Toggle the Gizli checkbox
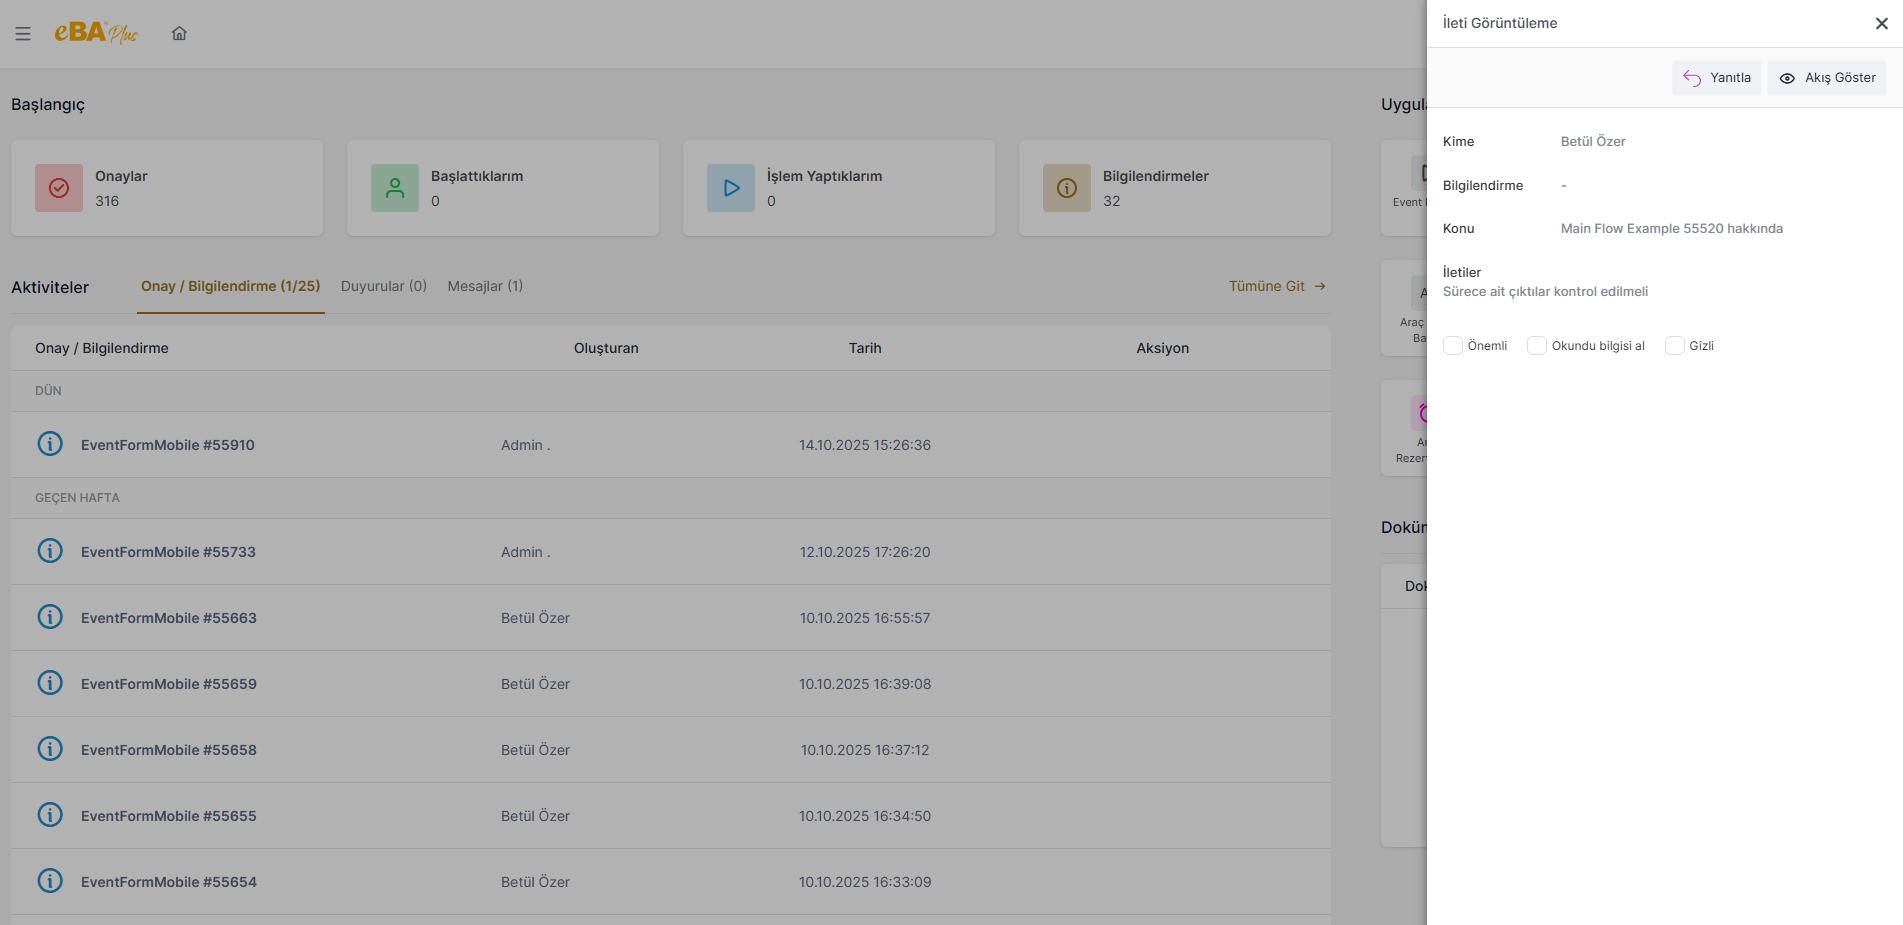This screenshot has height=925, width=1903. [x=1674, y=346]
